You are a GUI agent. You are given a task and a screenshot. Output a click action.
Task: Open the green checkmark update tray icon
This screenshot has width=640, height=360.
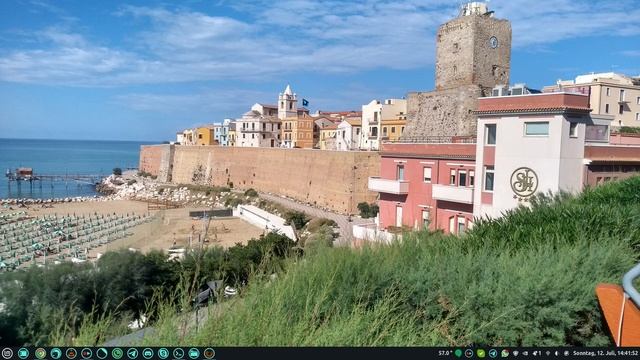click(x=481, y=353)
